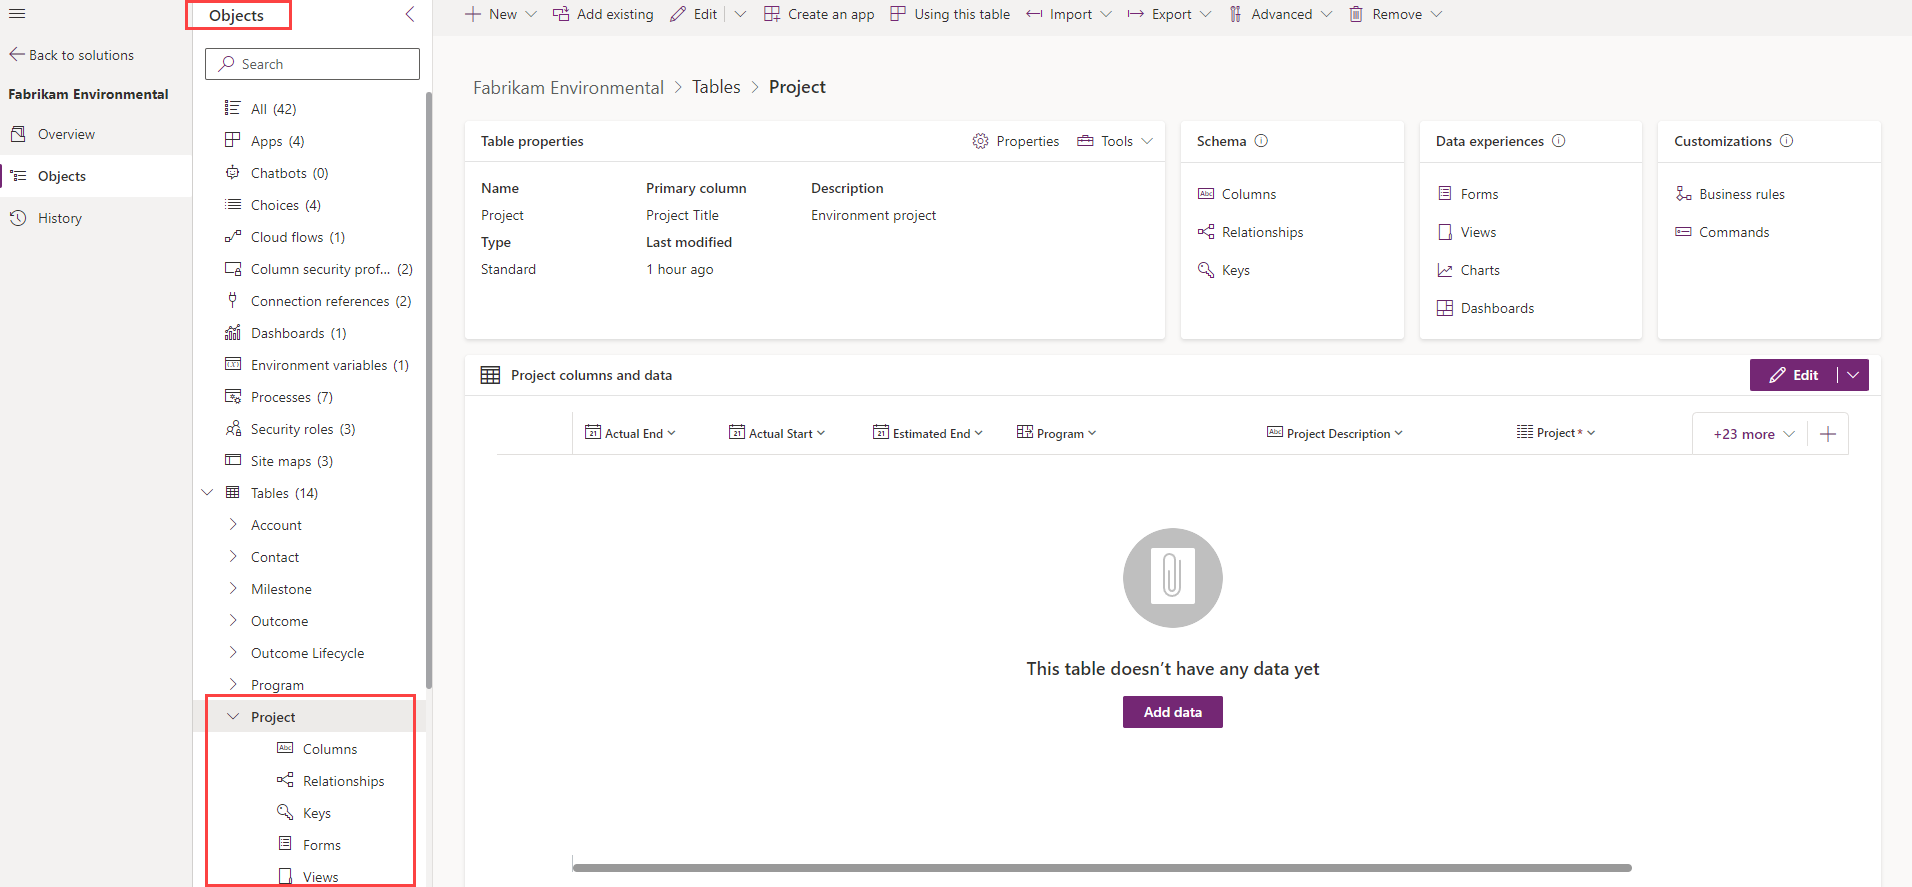Image resolution: width=1912 pixels, height=887 pixels.
Task: Click the Choices list icon
Action: point(233,205)
